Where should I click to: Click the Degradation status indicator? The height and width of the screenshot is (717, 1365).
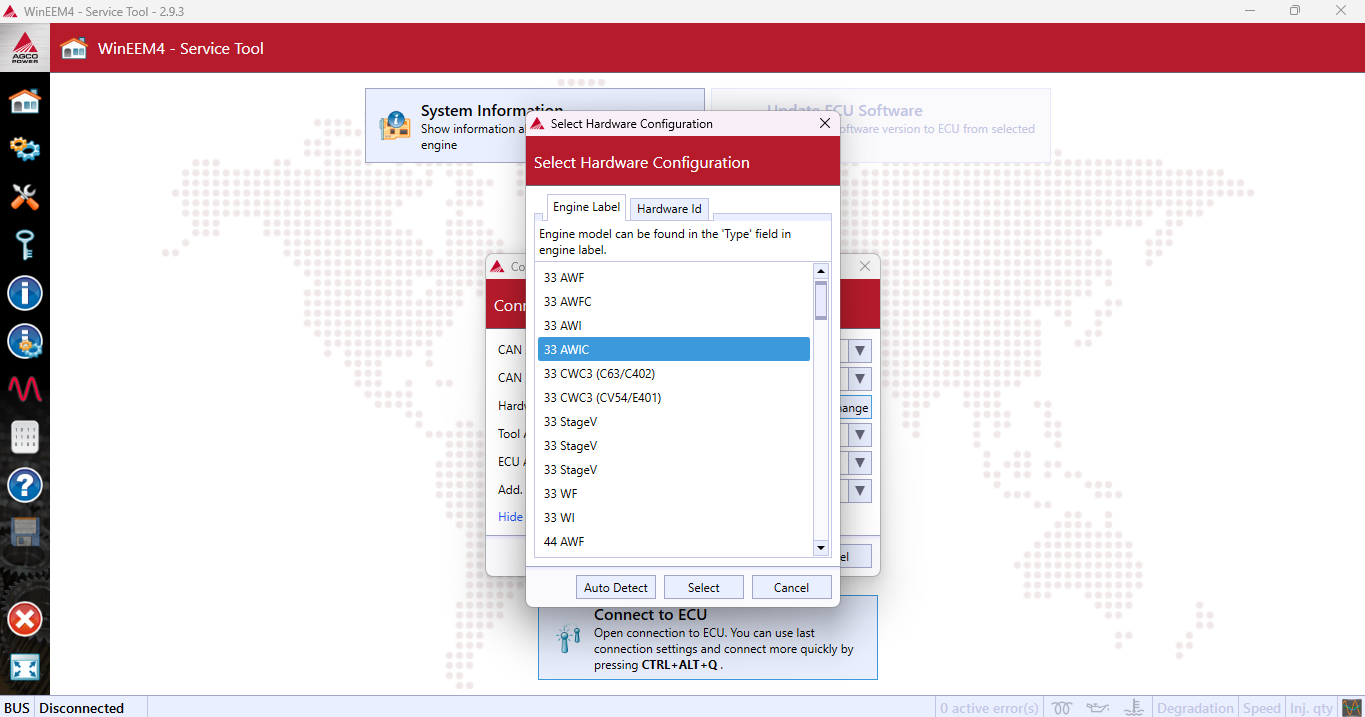(1195, 708)
